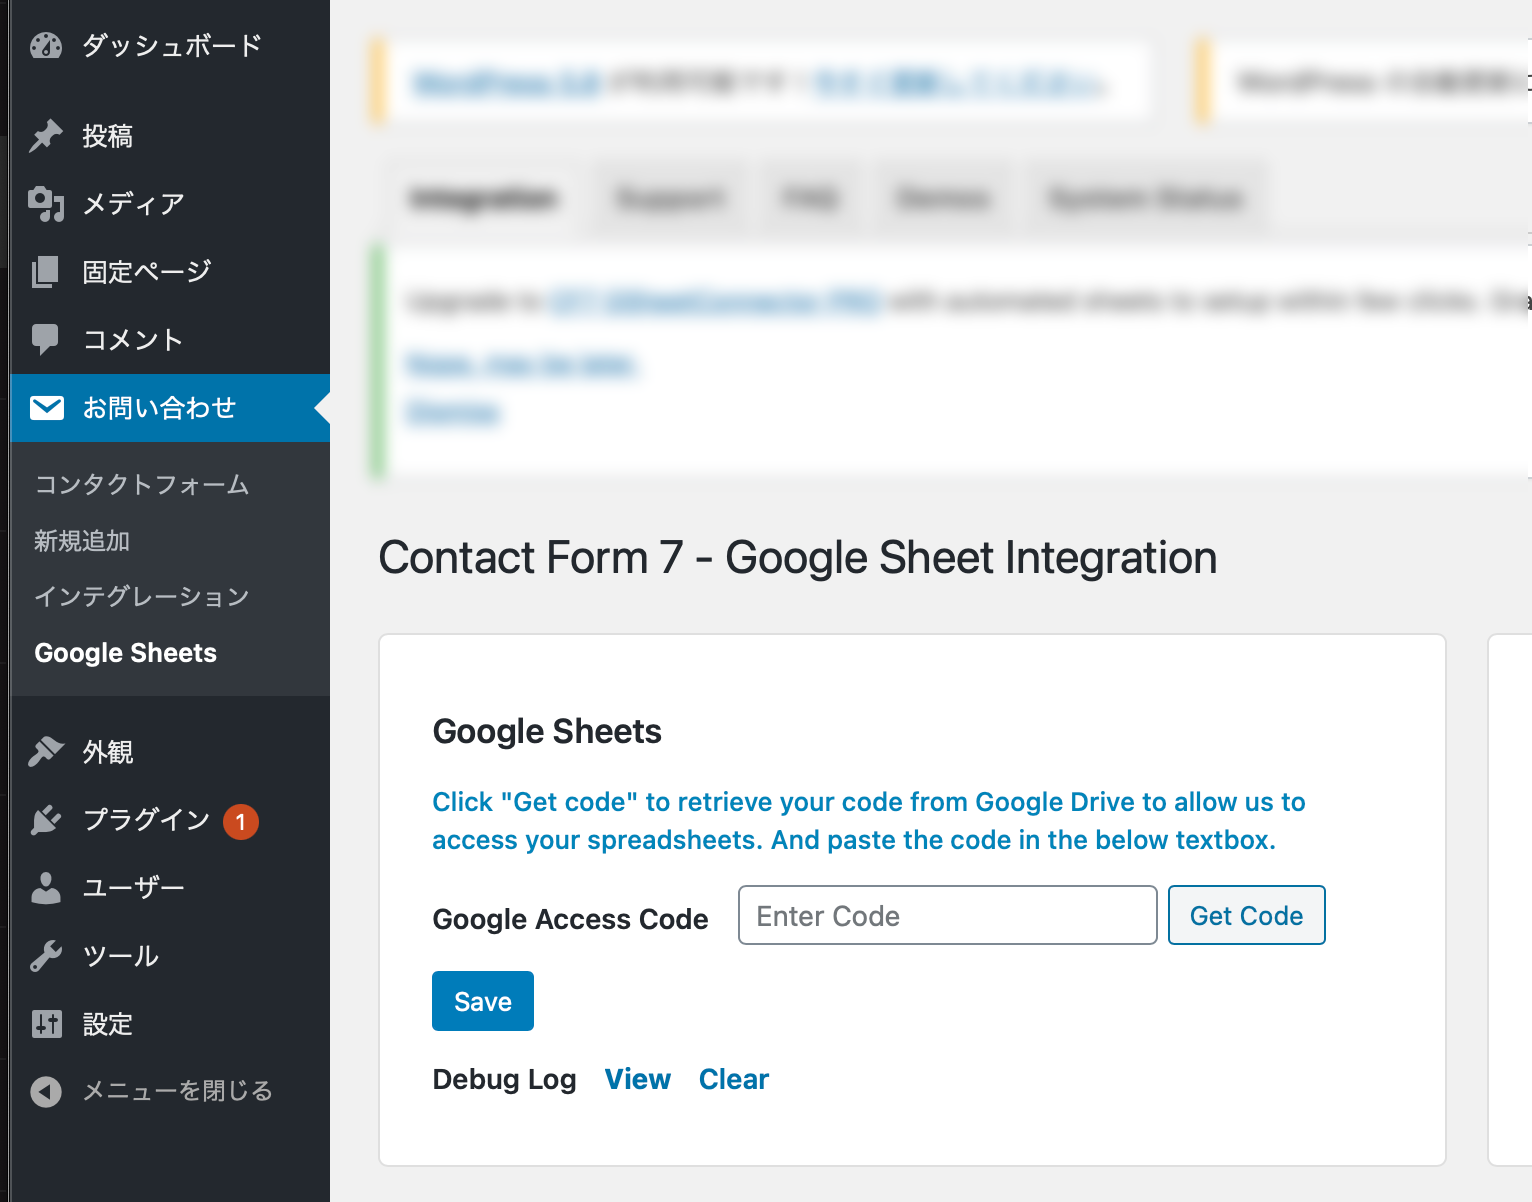Click the speech bubble icon beside コメント
This screenshot has width=1532, height=1202.
tap(46, 340)
